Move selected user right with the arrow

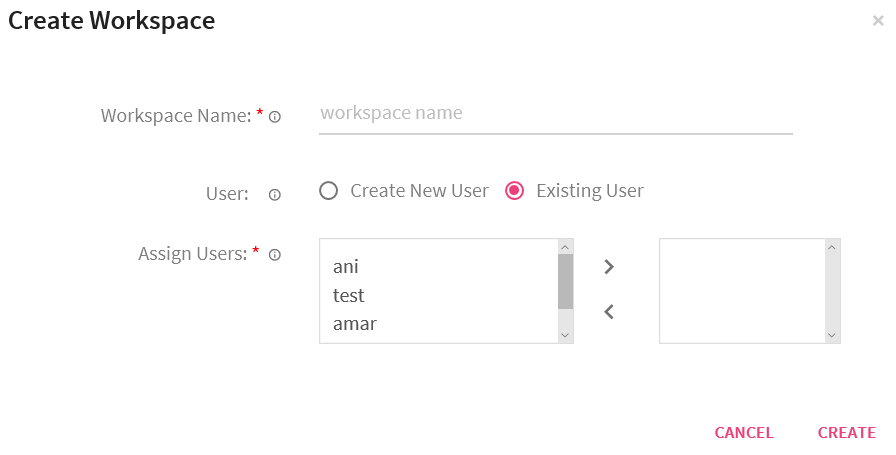coord(609,266)
